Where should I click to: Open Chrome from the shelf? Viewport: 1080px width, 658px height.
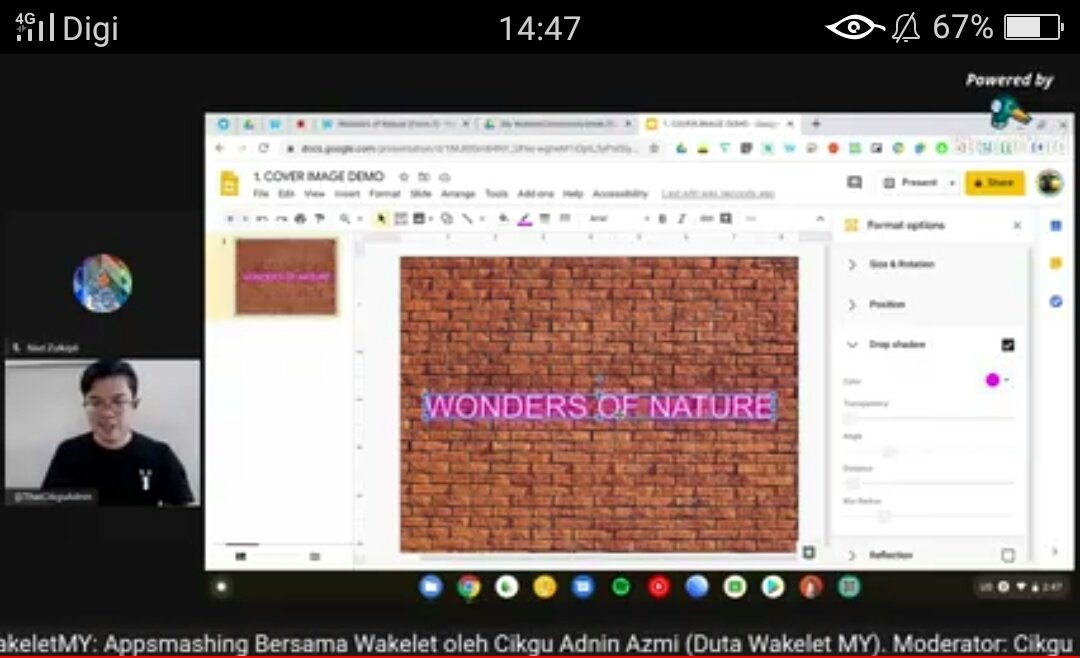(468, 587)
